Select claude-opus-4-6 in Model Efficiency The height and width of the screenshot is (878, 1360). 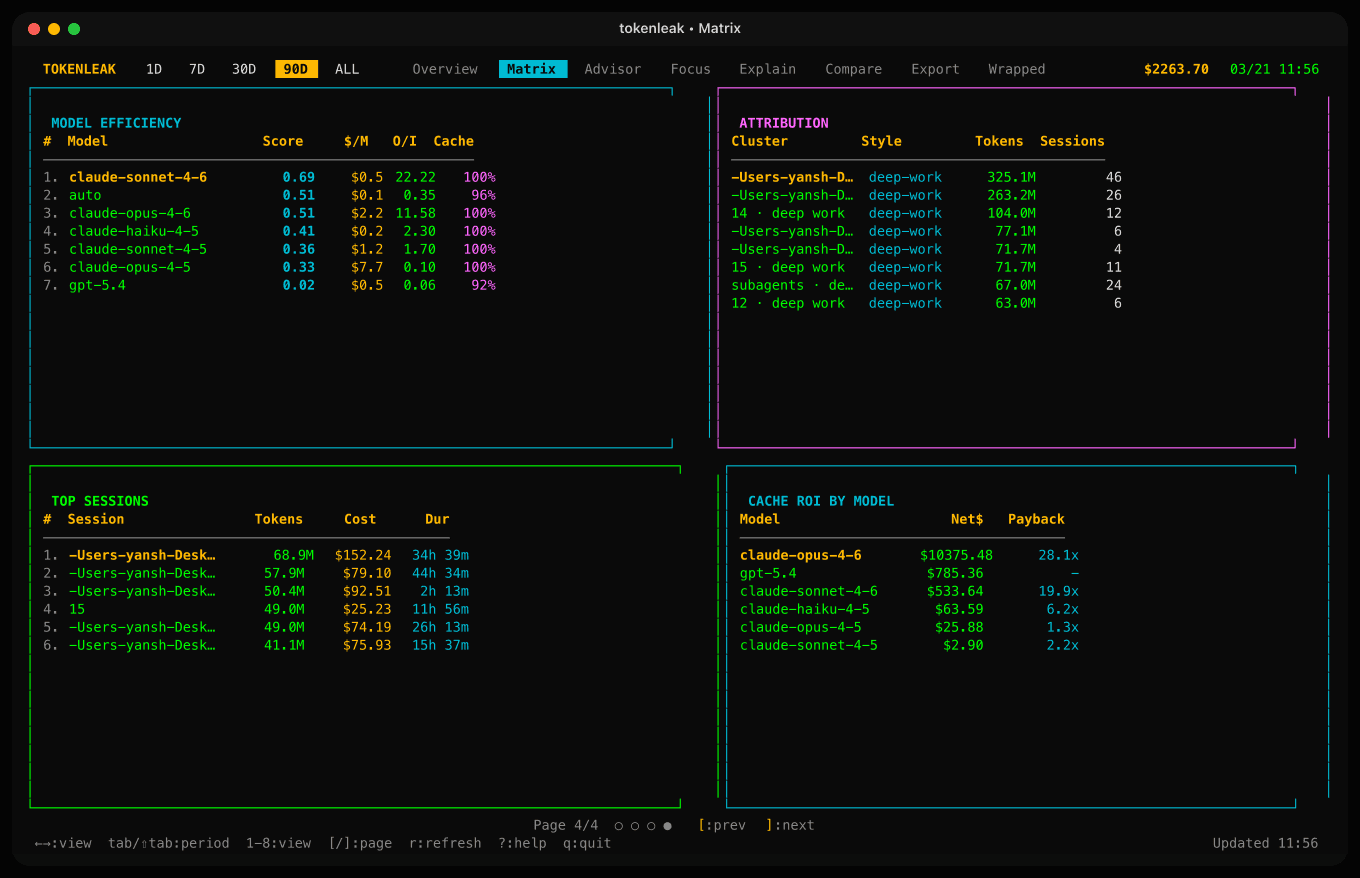coord(269,213)
